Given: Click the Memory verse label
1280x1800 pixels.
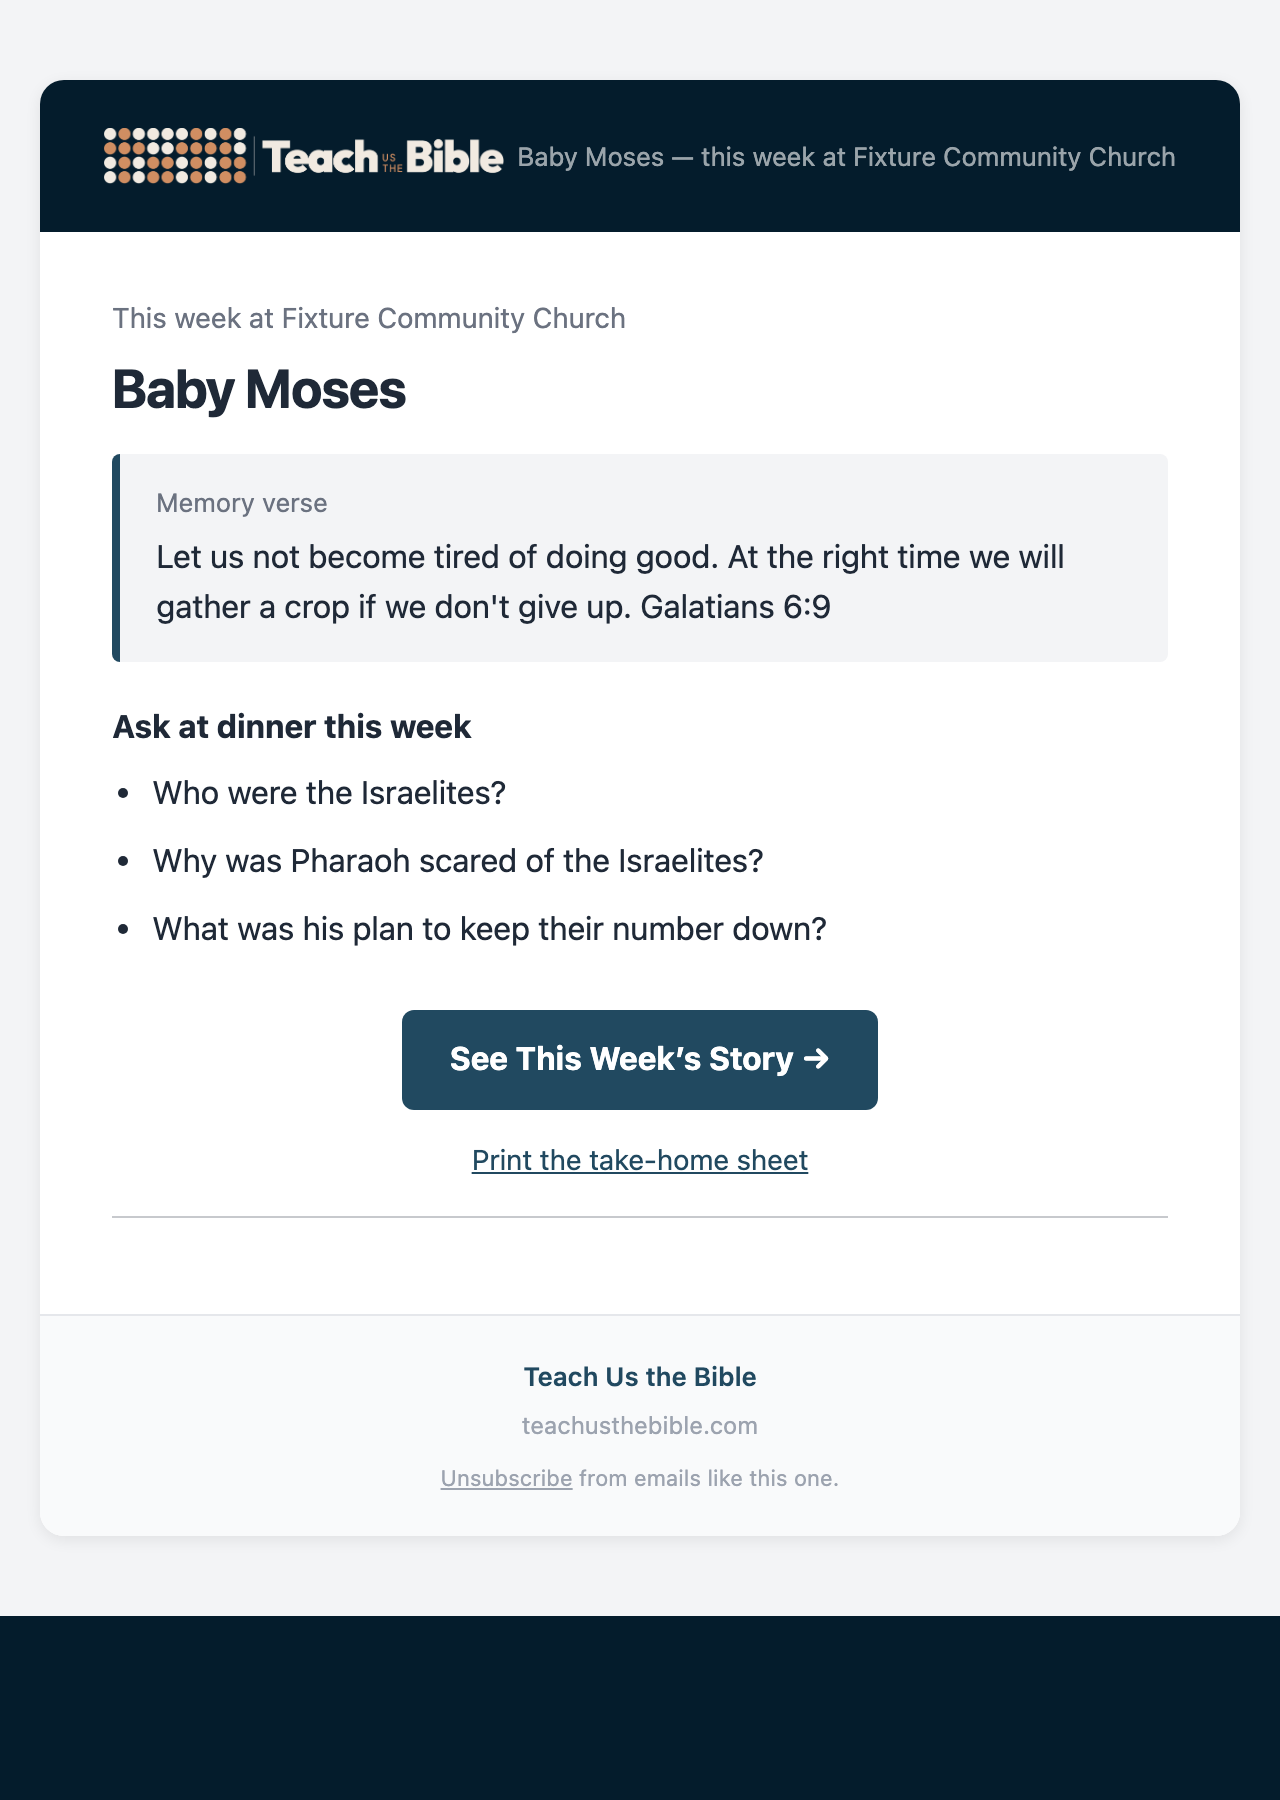Looking at the screenshot, I should click(242, 503).
